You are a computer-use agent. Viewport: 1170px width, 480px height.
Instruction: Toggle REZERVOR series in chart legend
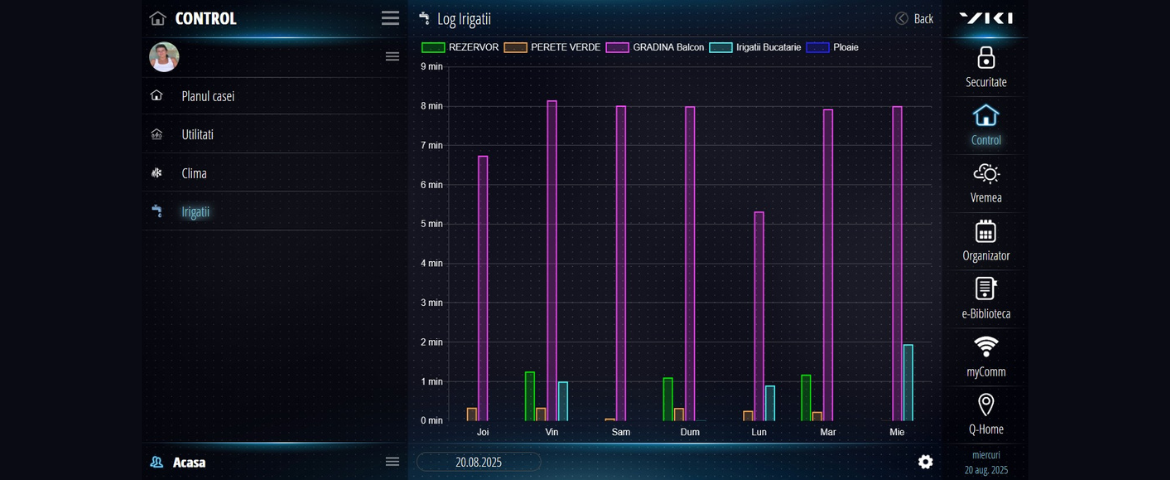(x=460, y=47)
